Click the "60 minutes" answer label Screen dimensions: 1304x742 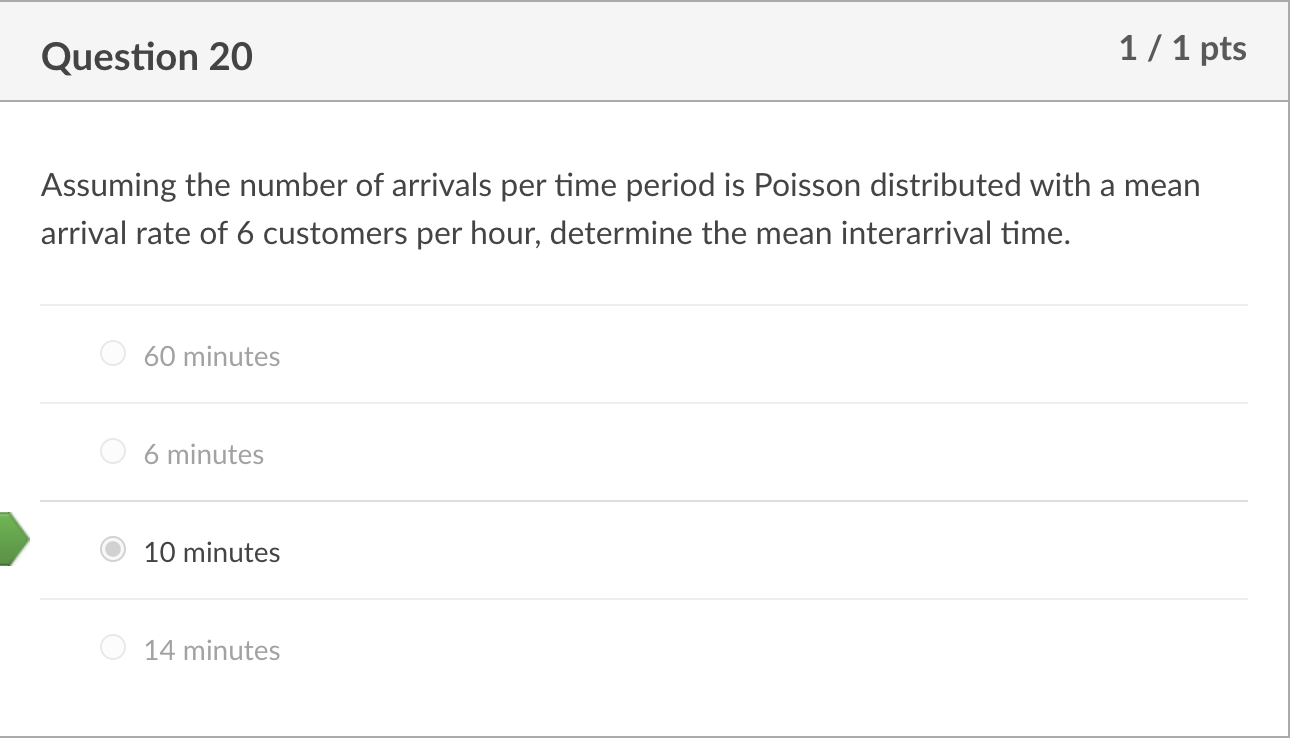pyautogui.click(x=212, y=356)
